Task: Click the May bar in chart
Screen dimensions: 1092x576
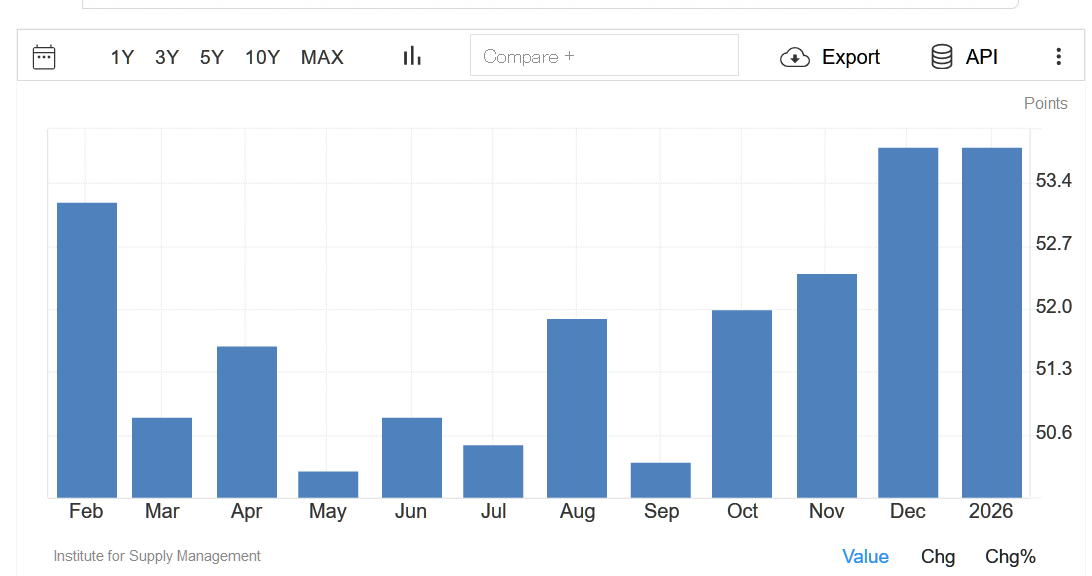Action: [x=328, y=484]
